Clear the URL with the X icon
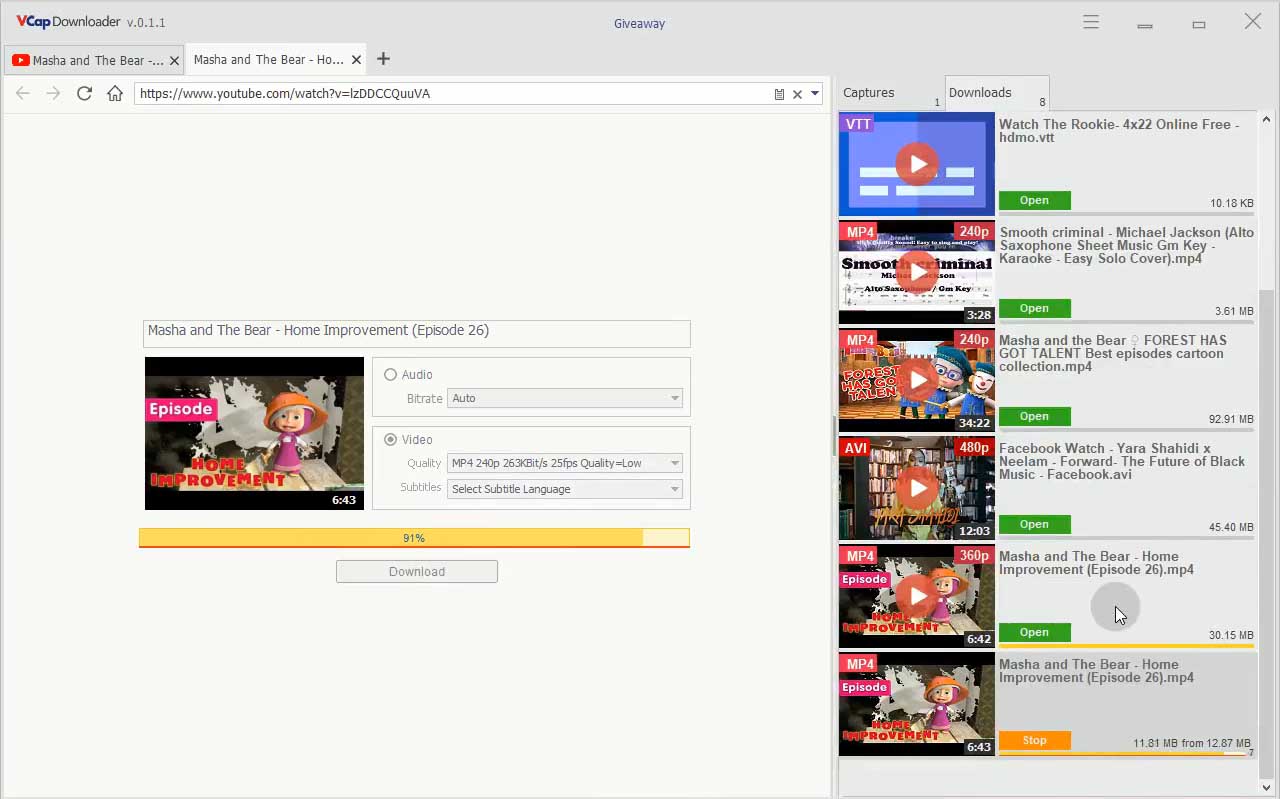Image resolution: width=1280 pixels, height=799 pixels. (797, 94)
